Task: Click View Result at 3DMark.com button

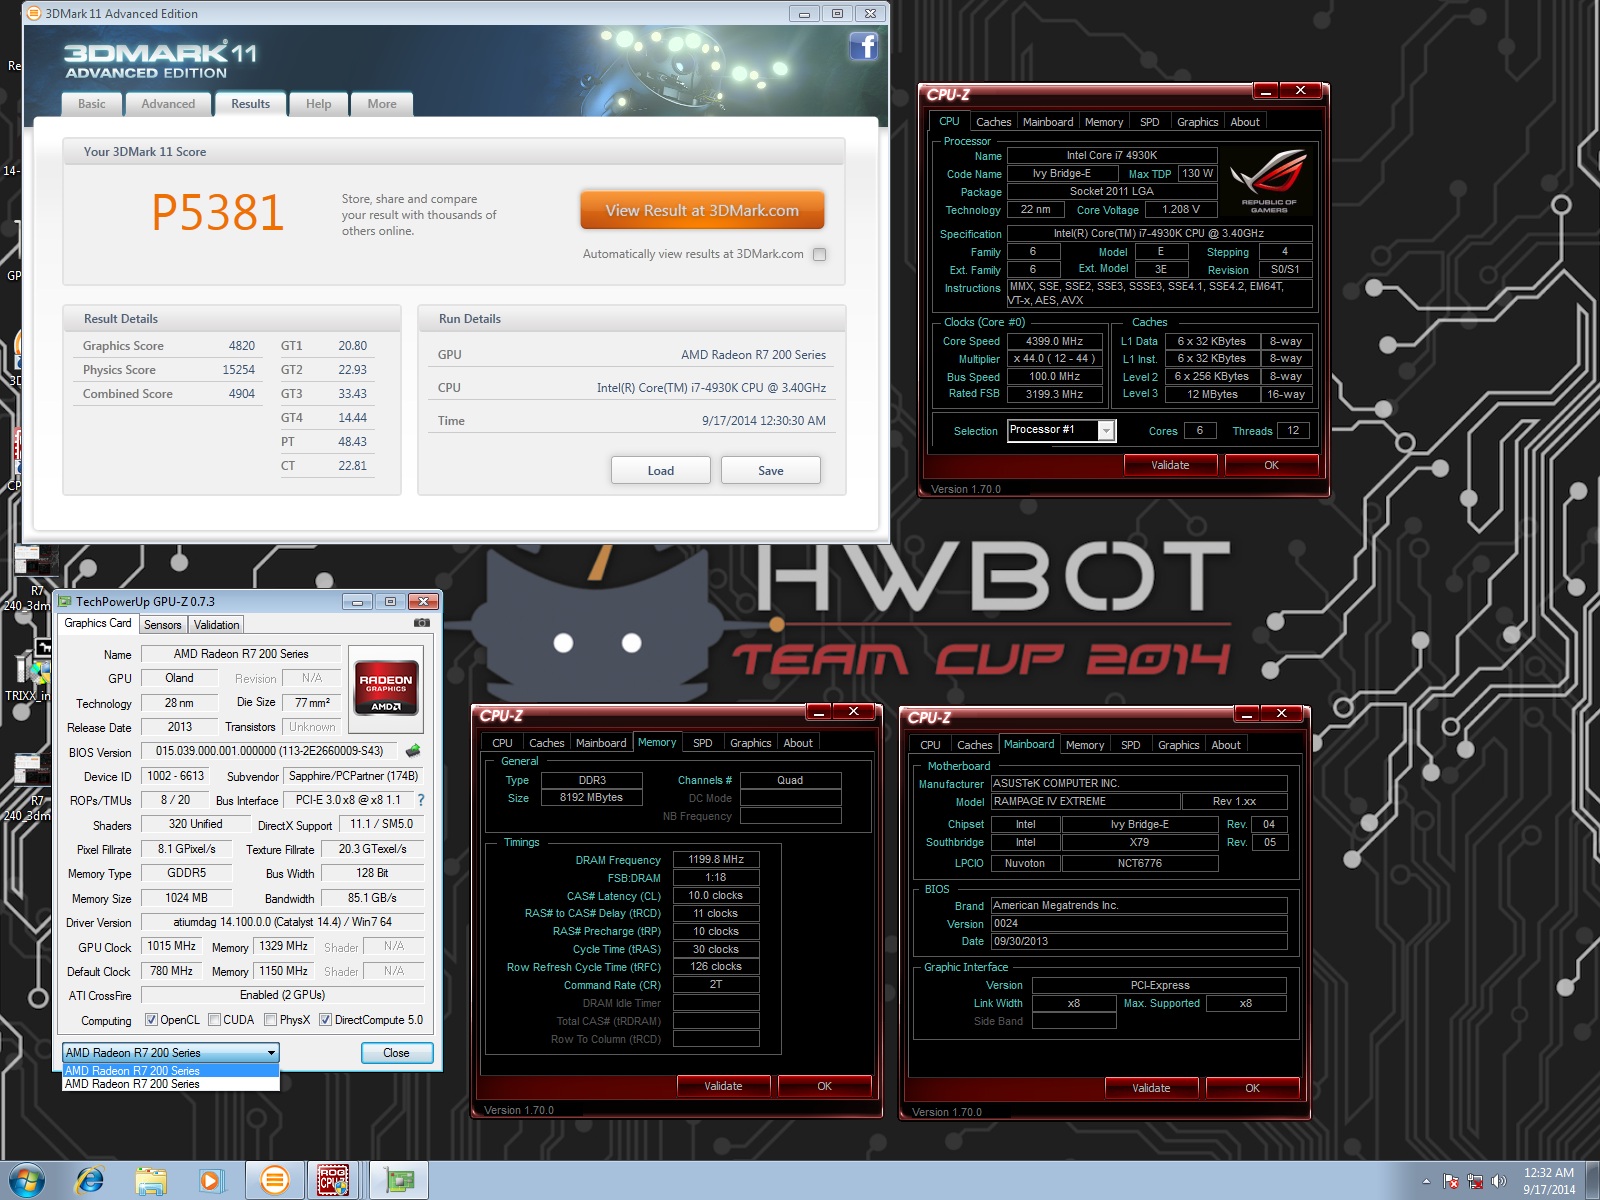Action: pyautogui.click(x=702, y=210)
